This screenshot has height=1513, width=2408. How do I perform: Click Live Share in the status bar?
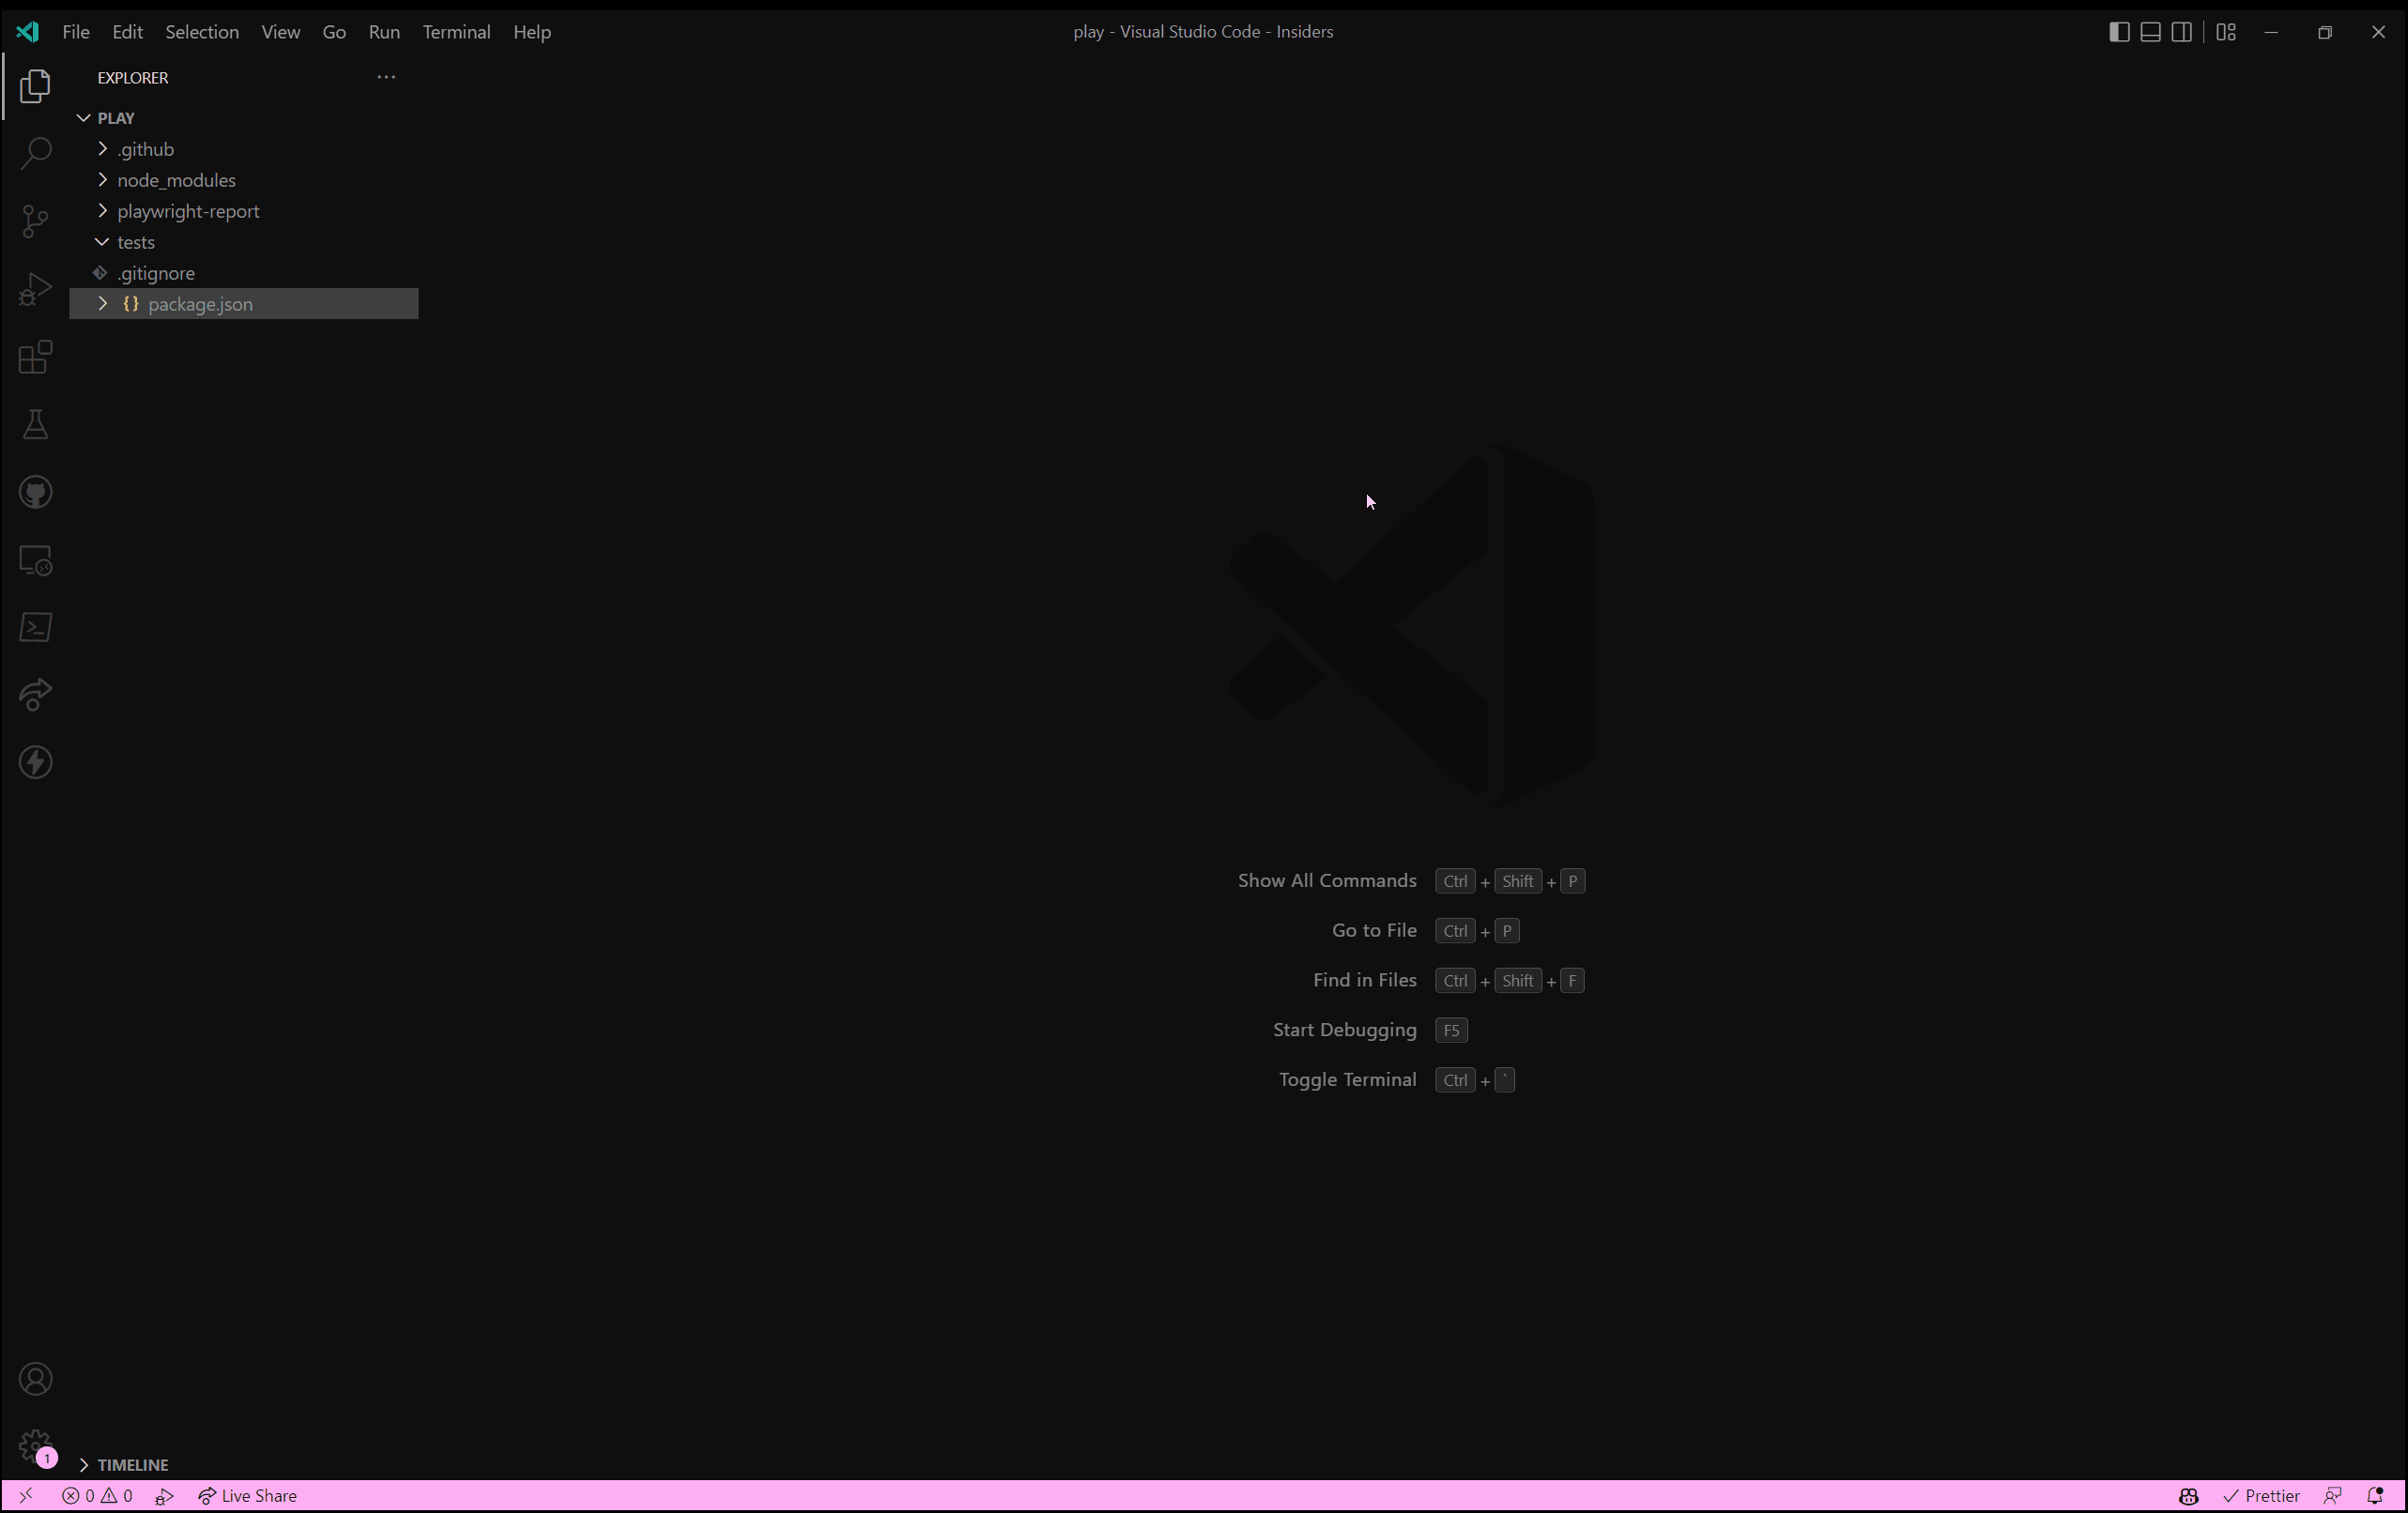click(x=247, y=1496)
